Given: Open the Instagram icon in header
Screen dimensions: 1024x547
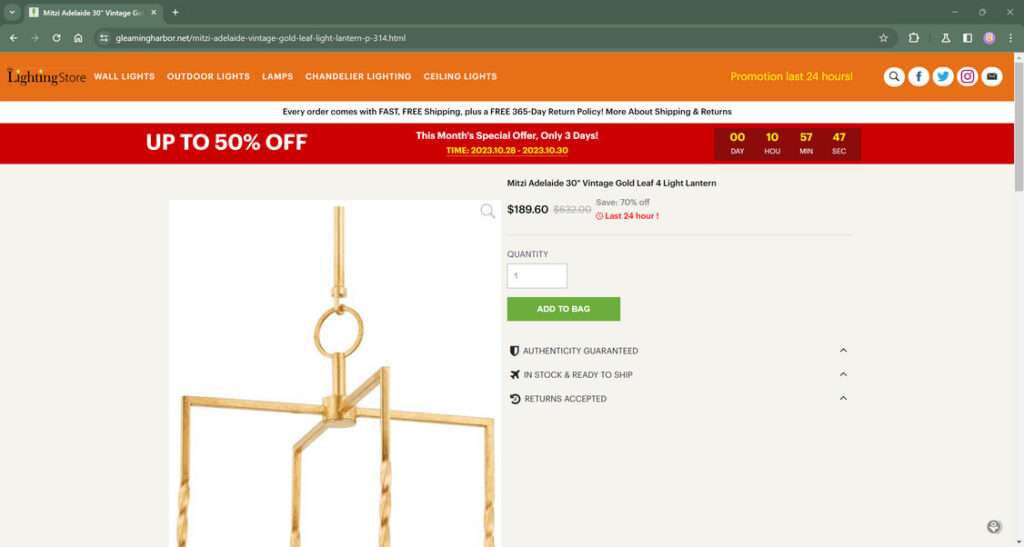Looking at the screenshot, I should [967, 76].
